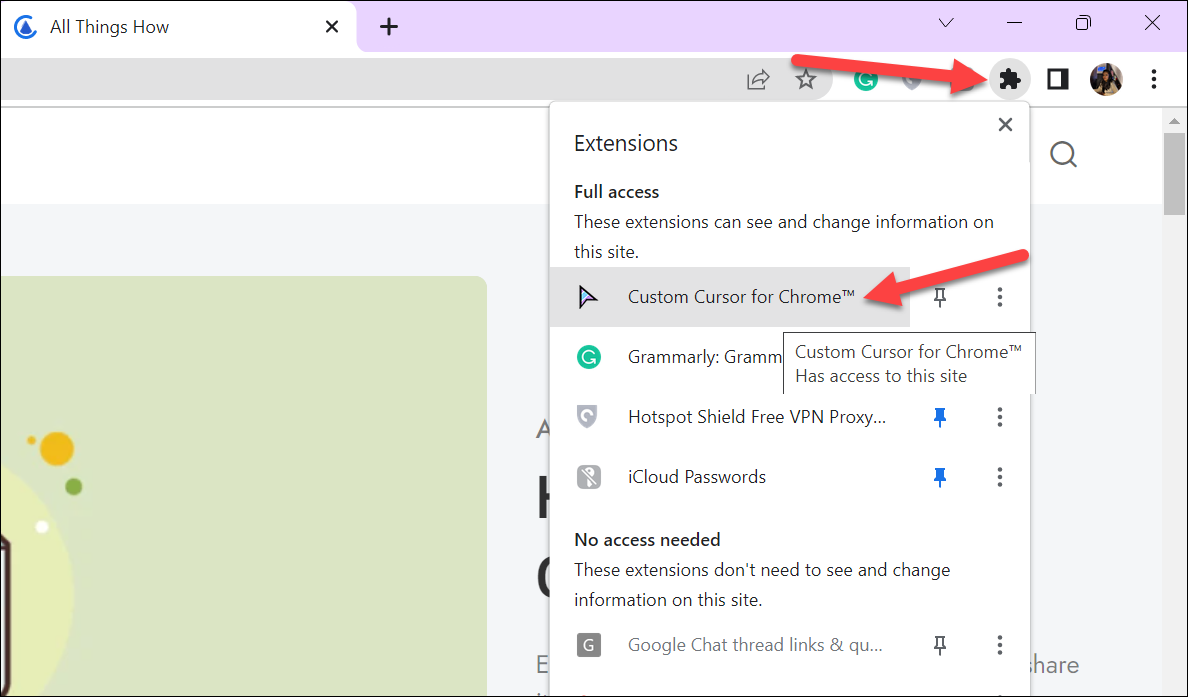Close the Extensions popup
This screenshot has height=697, width=1188.
[1005, 124]
